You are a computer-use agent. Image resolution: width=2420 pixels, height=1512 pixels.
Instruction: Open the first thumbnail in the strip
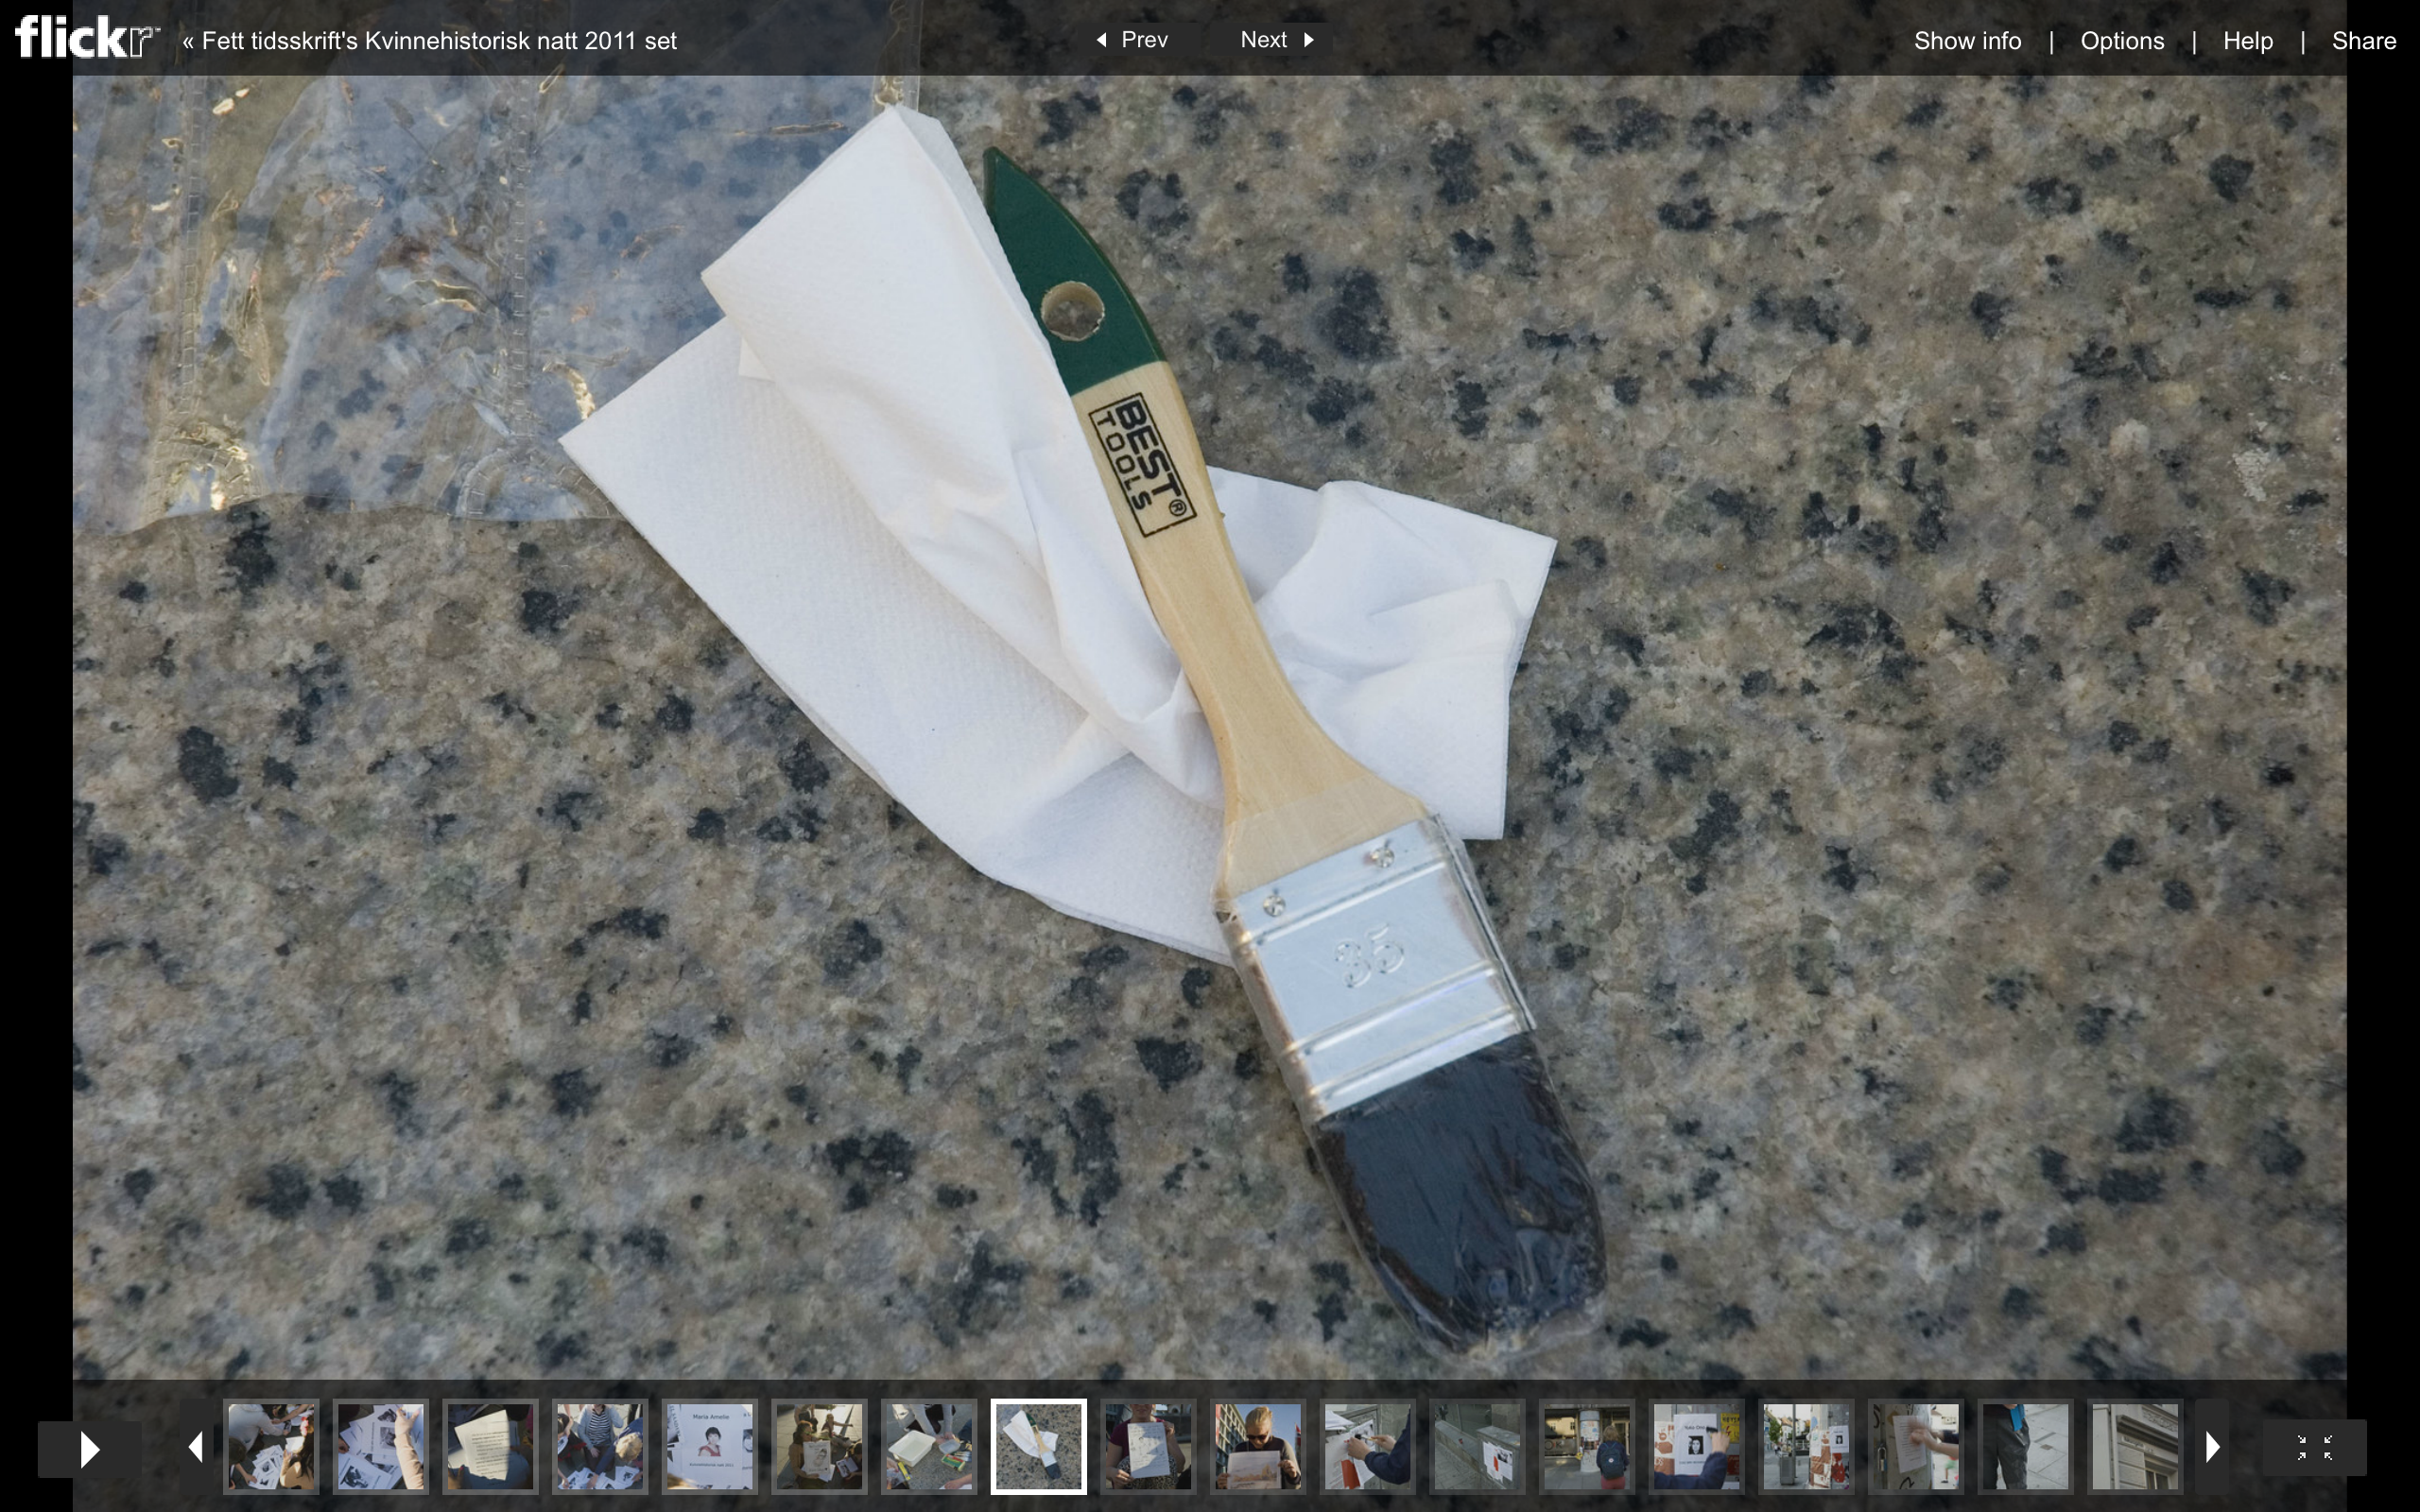pyautogui.click(x=270, y=1447)
